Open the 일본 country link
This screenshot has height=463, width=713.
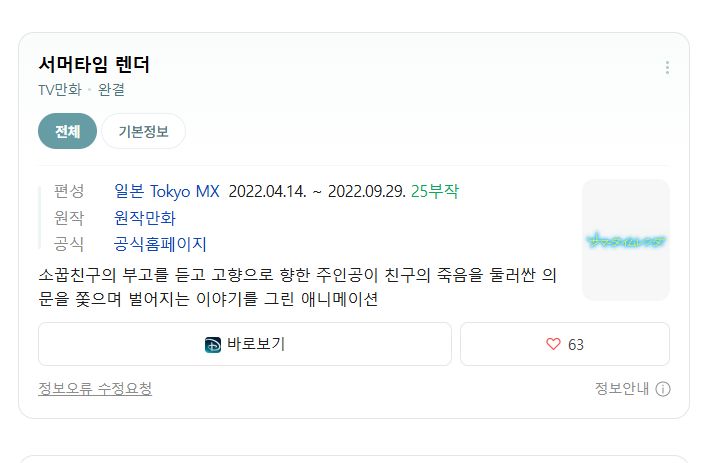pos(129,191)
